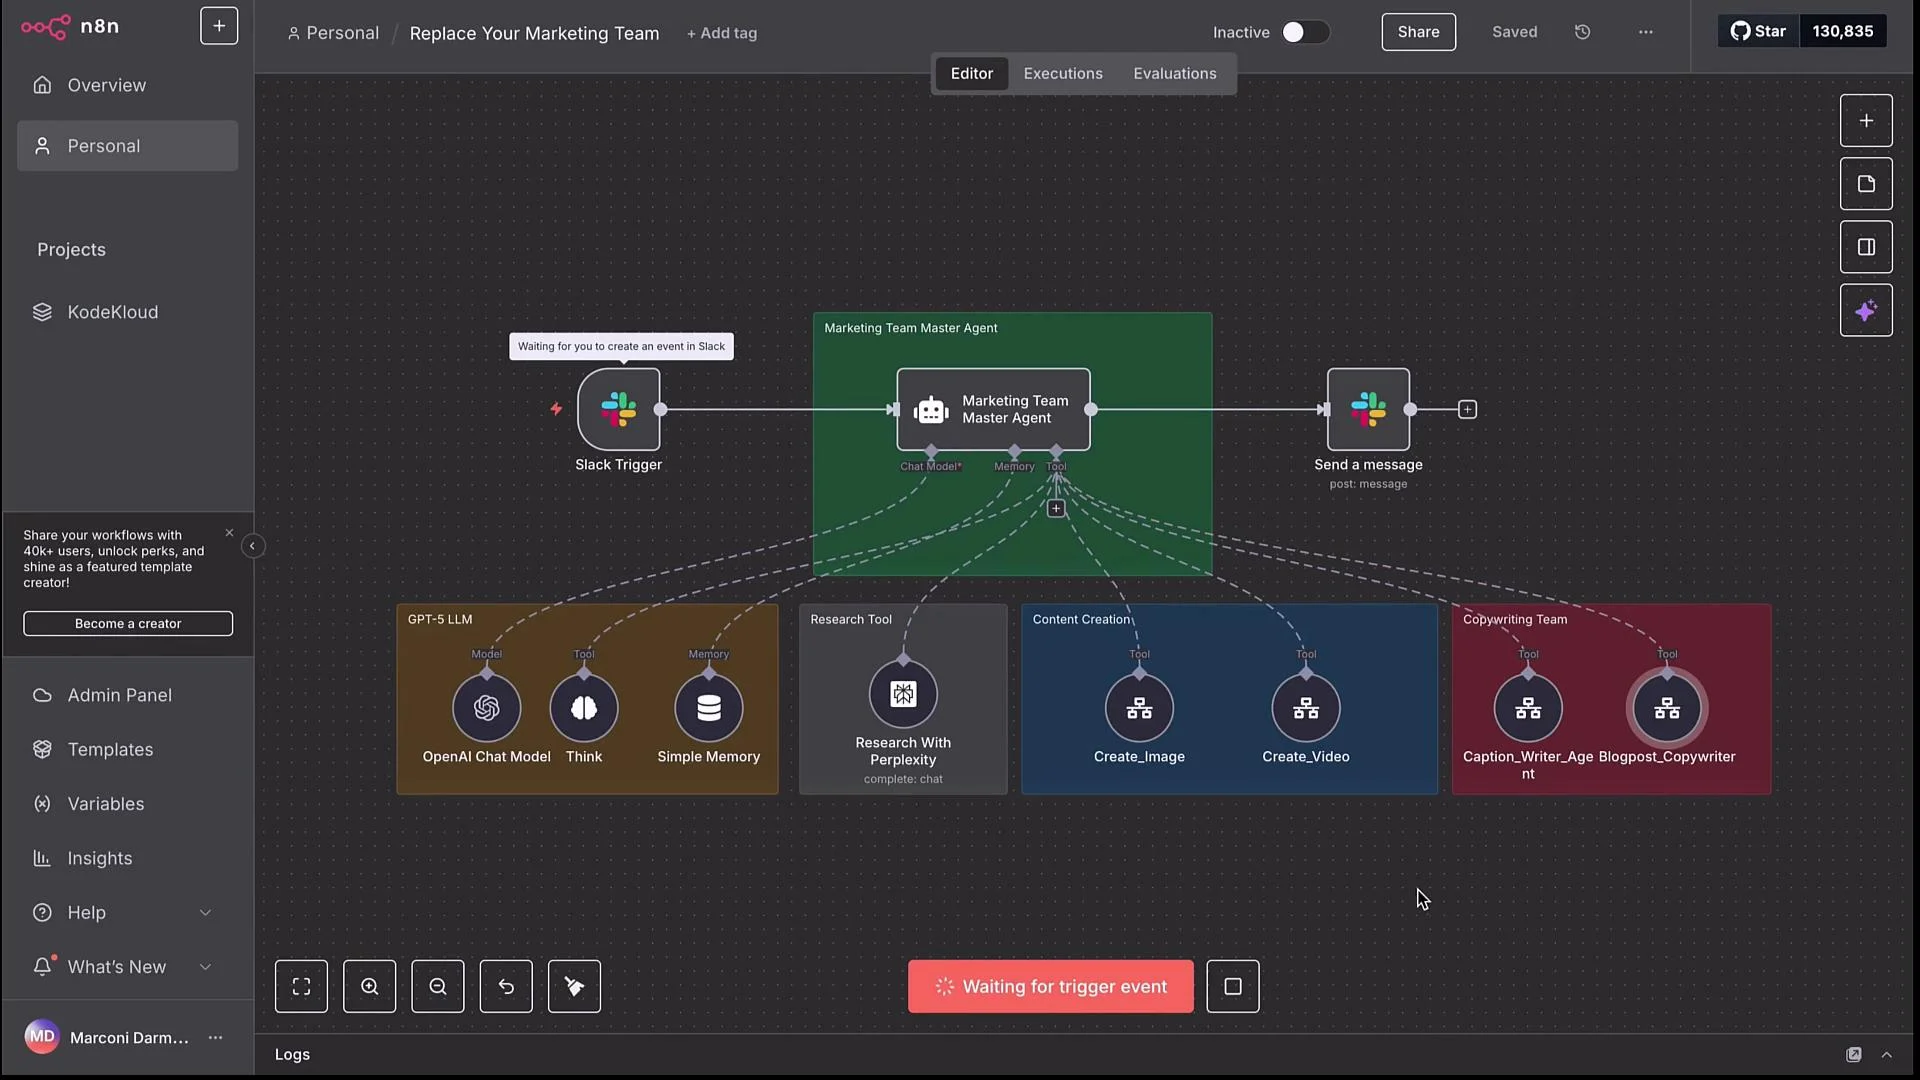Click the Research Tool sticky note title
Screen dimensions: 1920x1080
coord(851,620)
